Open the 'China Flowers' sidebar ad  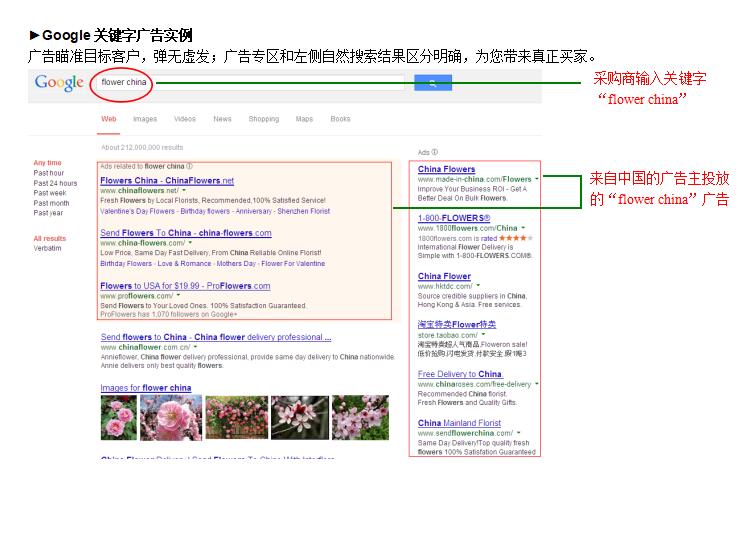(446, 169)
